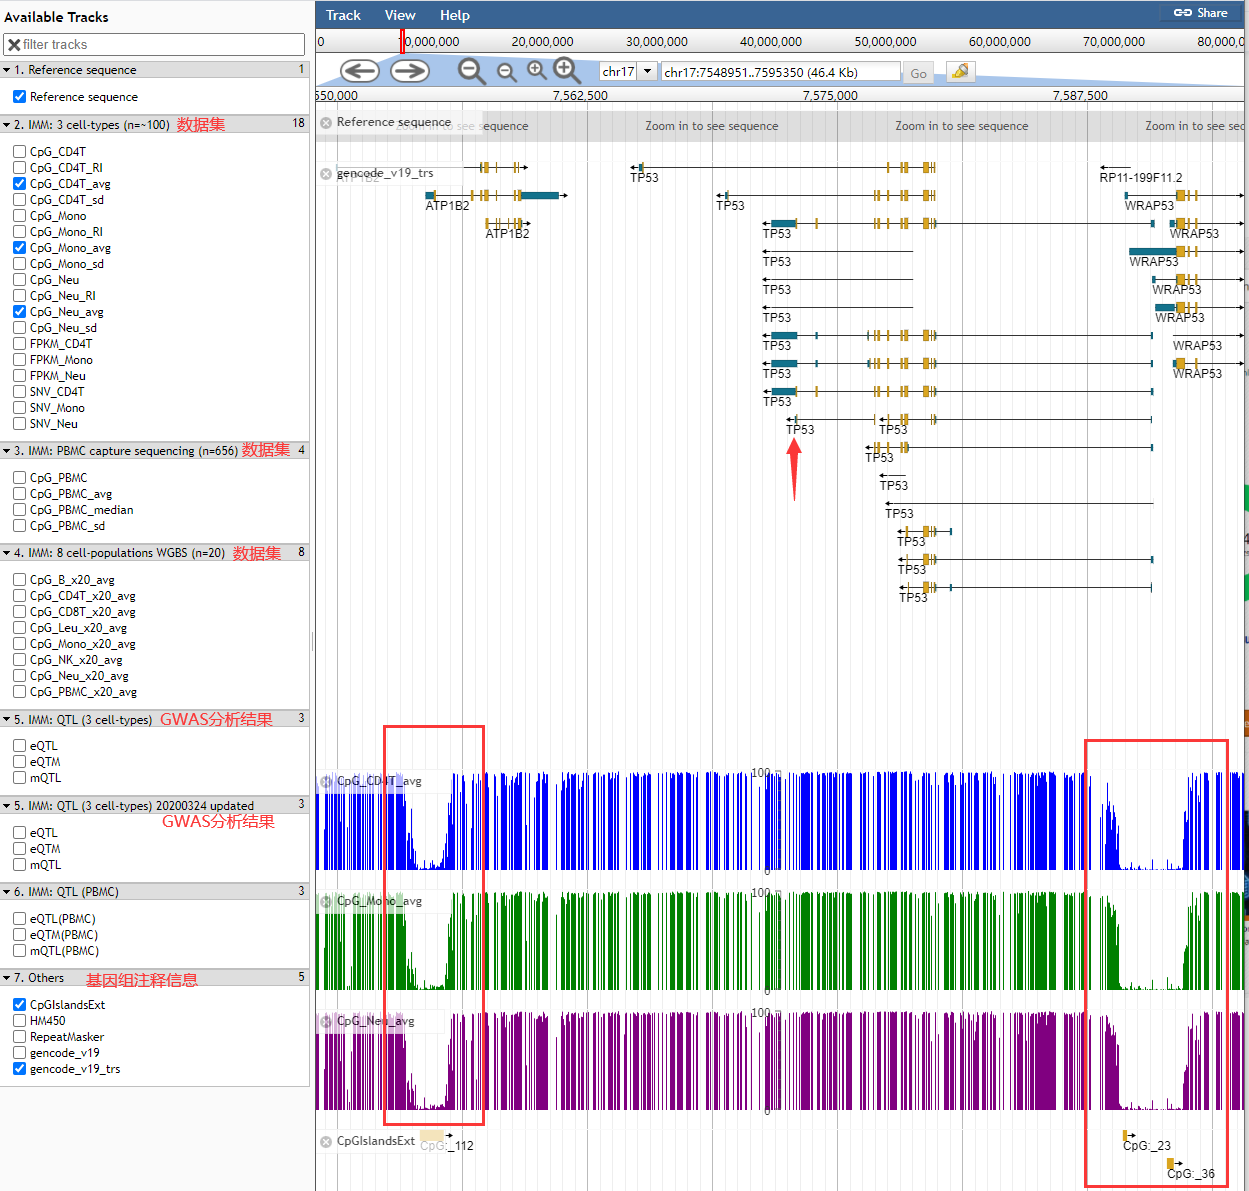Collapse the 6. IMM: QTL (PBMC) category
1249x1191 pixels.
click(154, 892)
